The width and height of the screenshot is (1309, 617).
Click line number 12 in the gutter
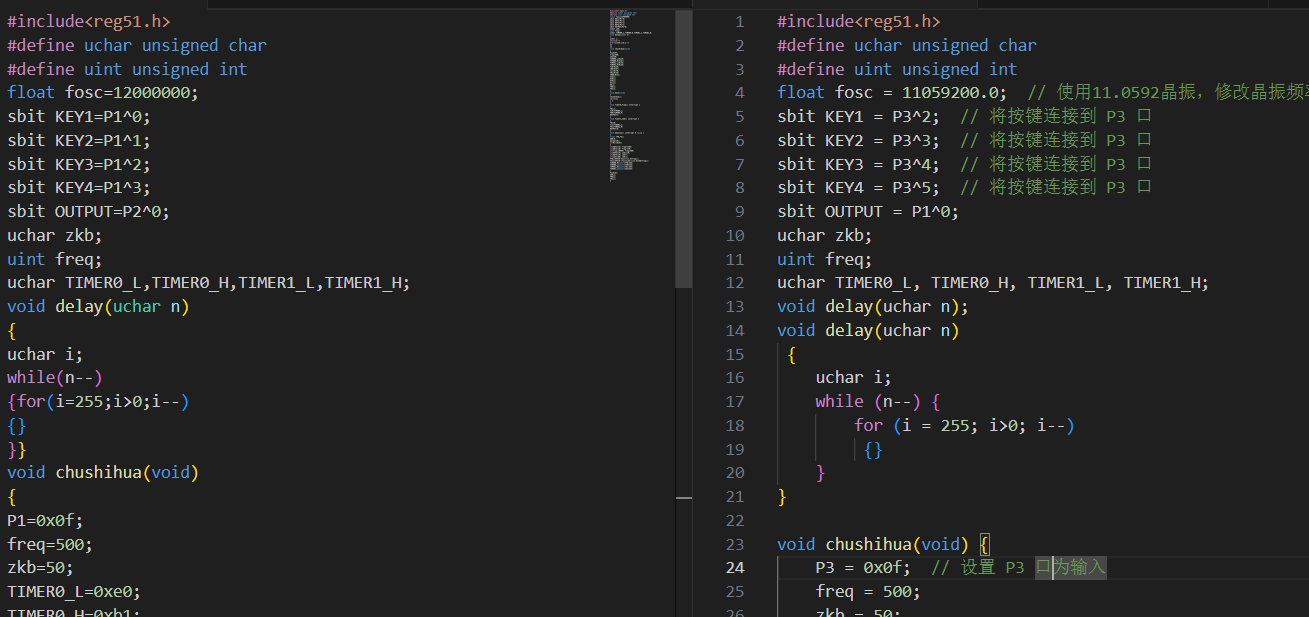735,283
